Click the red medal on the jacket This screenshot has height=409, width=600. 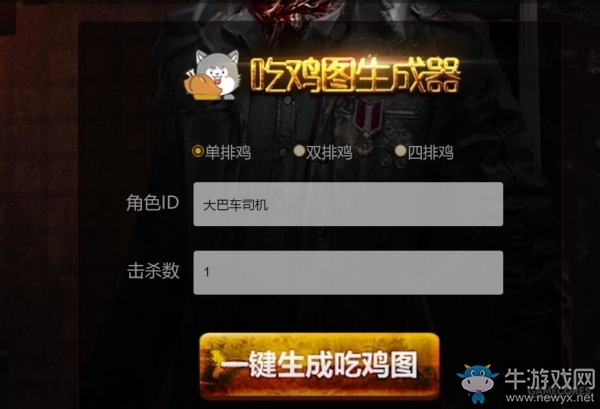point(368,117)
